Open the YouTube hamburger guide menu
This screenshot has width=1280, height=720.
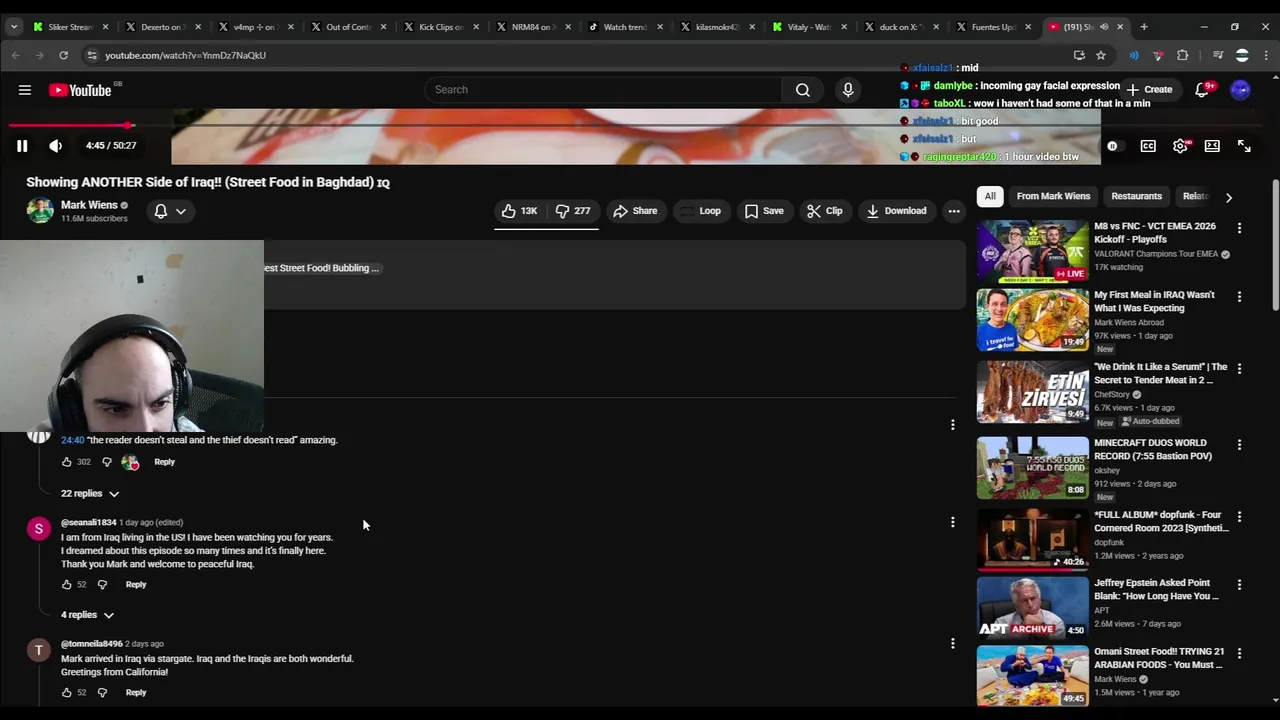pyautogui.click(x=25, y=90)
